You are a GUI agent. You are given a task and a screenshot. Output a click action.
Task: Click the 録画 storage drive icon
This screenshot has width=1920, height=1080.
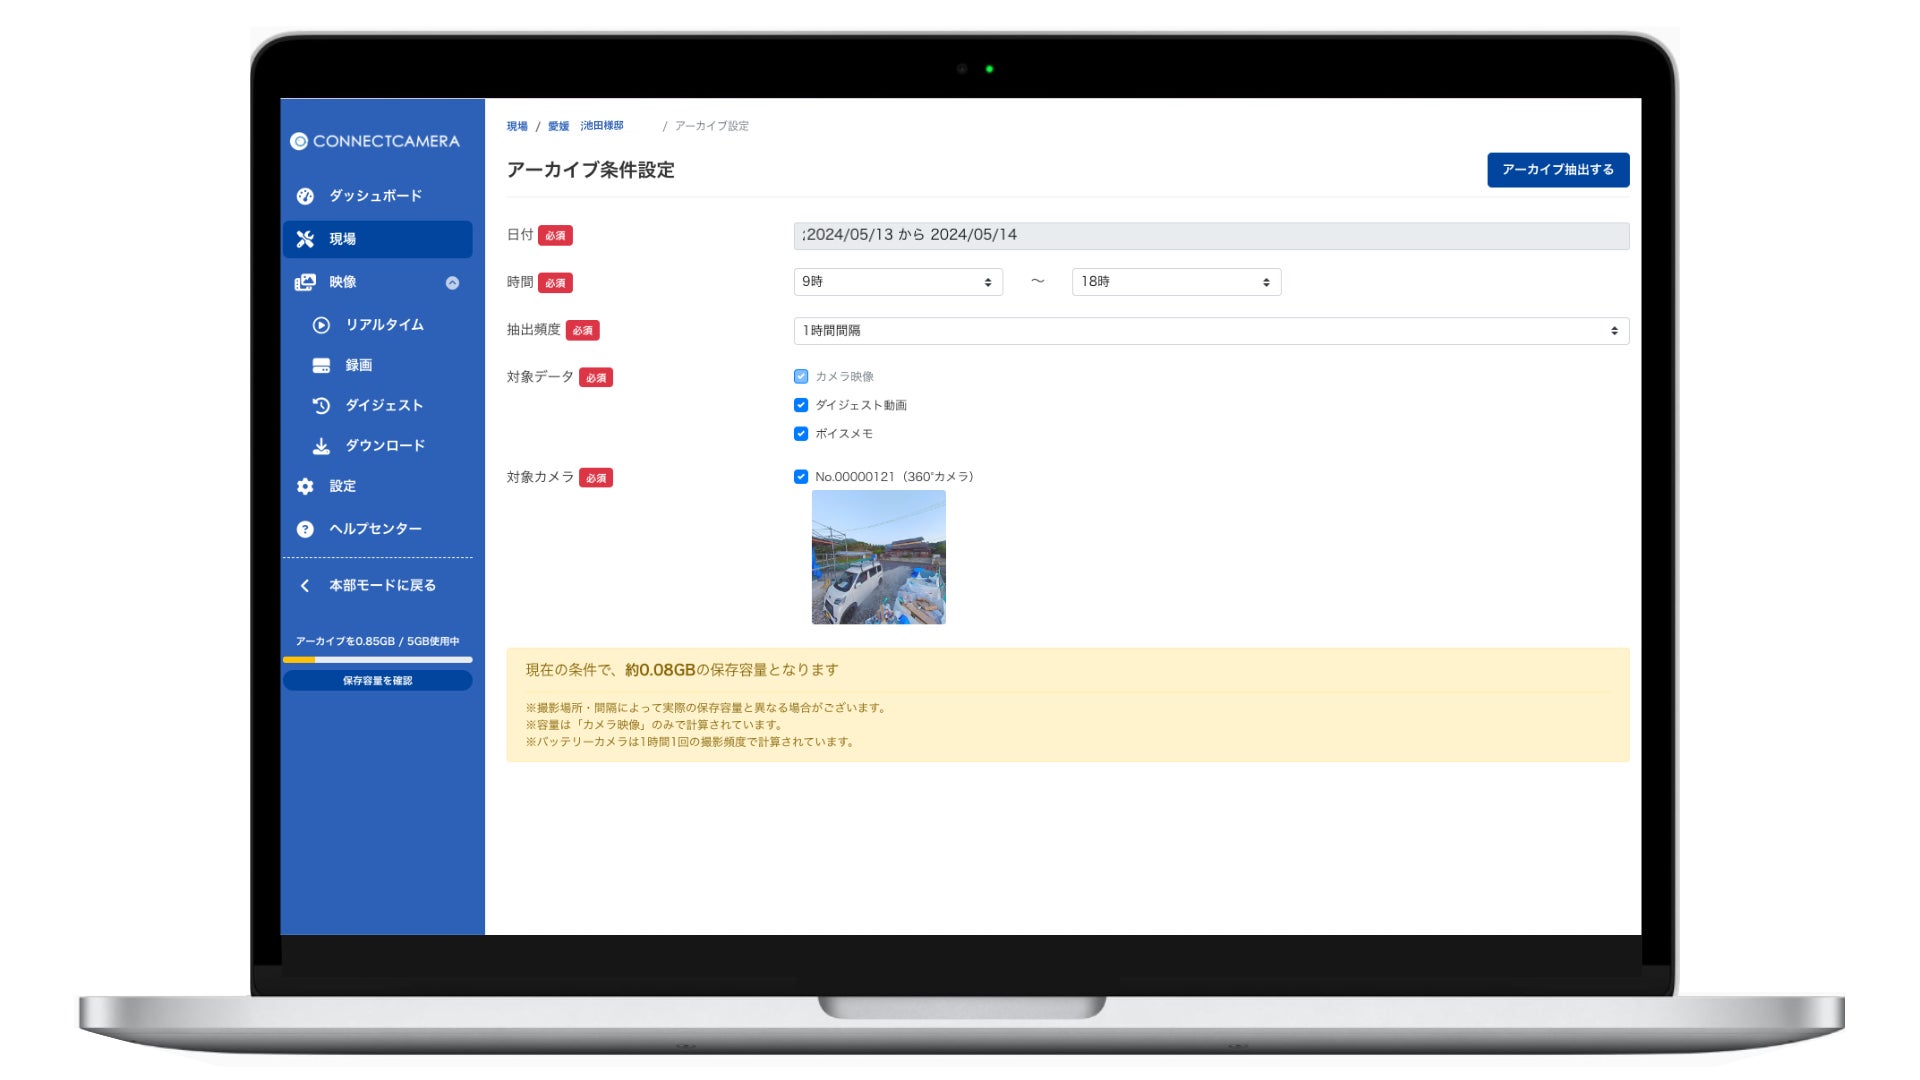tap(321, 366)
